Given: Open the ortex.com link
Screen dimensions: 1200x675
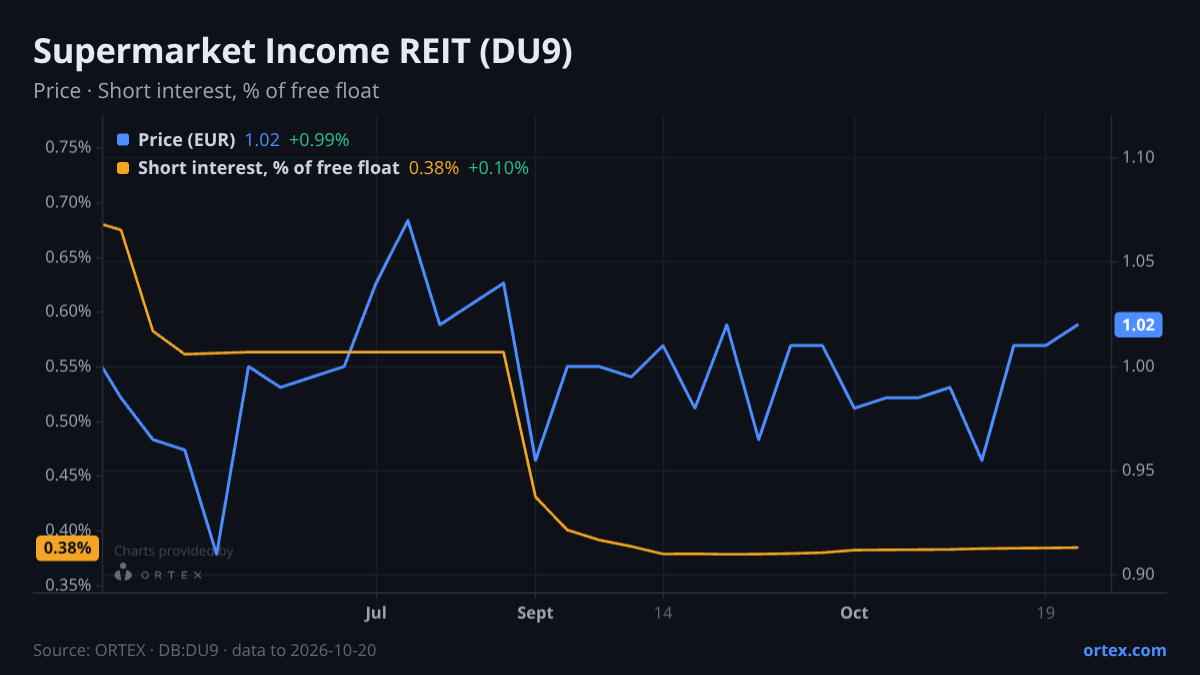Looking at the screenshot, I should 1125,650.
